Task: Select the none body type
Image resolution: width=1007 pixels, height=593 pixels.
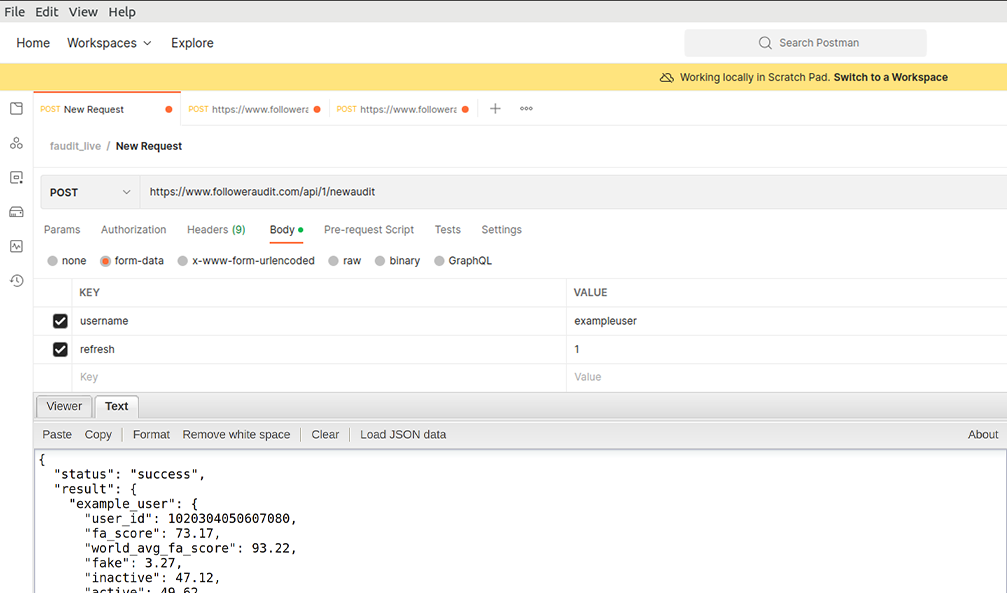Action: pos(53,261)
